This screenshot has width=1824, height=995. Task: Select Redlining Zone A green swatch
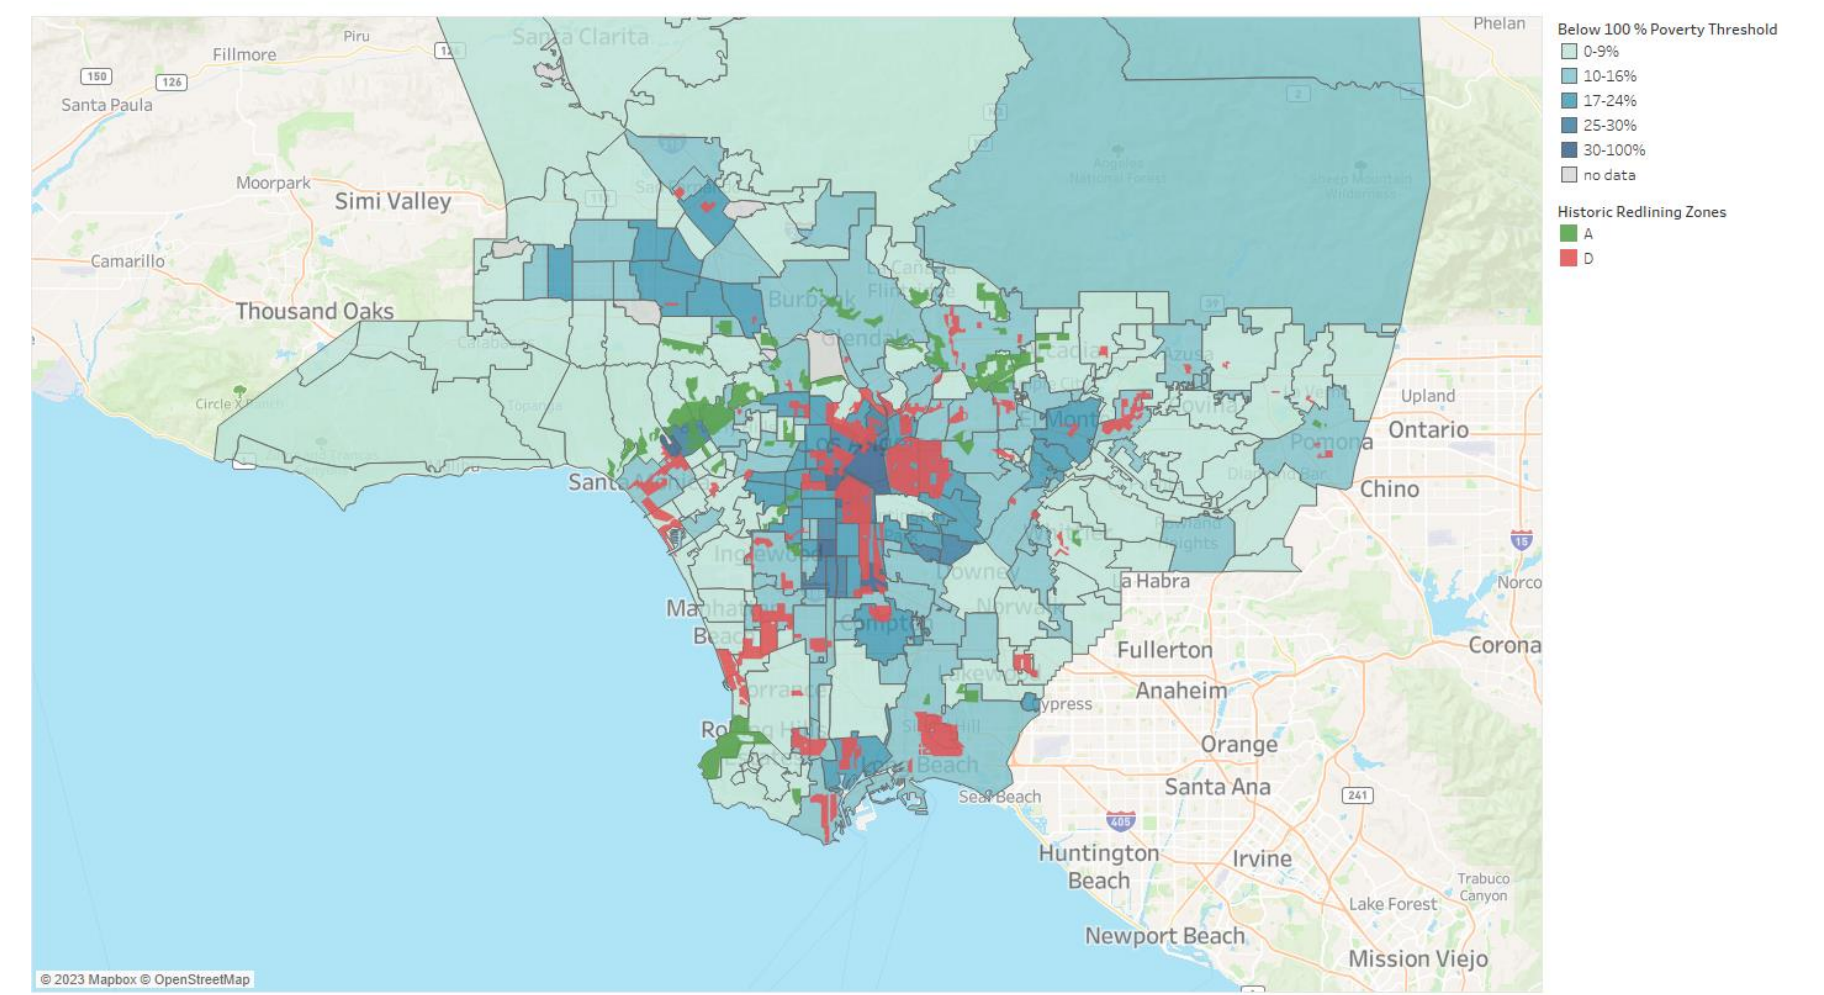point(1568,232)
